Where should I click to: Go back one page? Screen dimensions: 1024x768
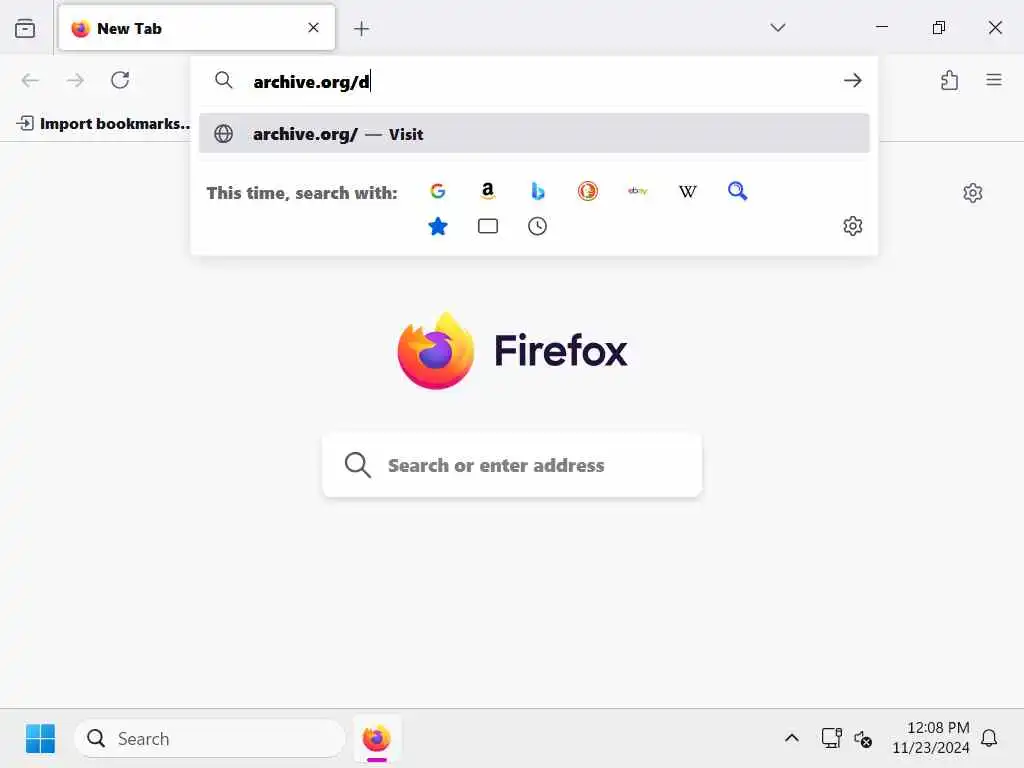click(x=30, y=80)
